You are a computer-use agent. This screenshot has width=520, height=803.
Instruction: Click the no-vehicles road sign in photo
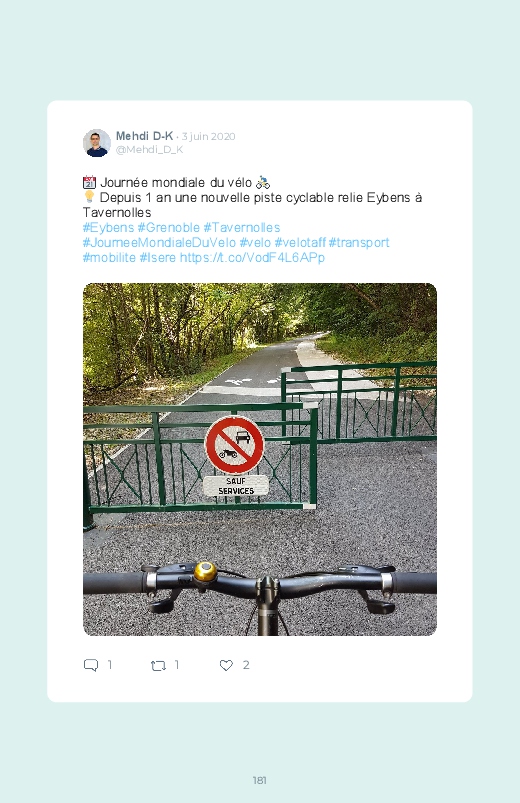(x=235, y=445)
